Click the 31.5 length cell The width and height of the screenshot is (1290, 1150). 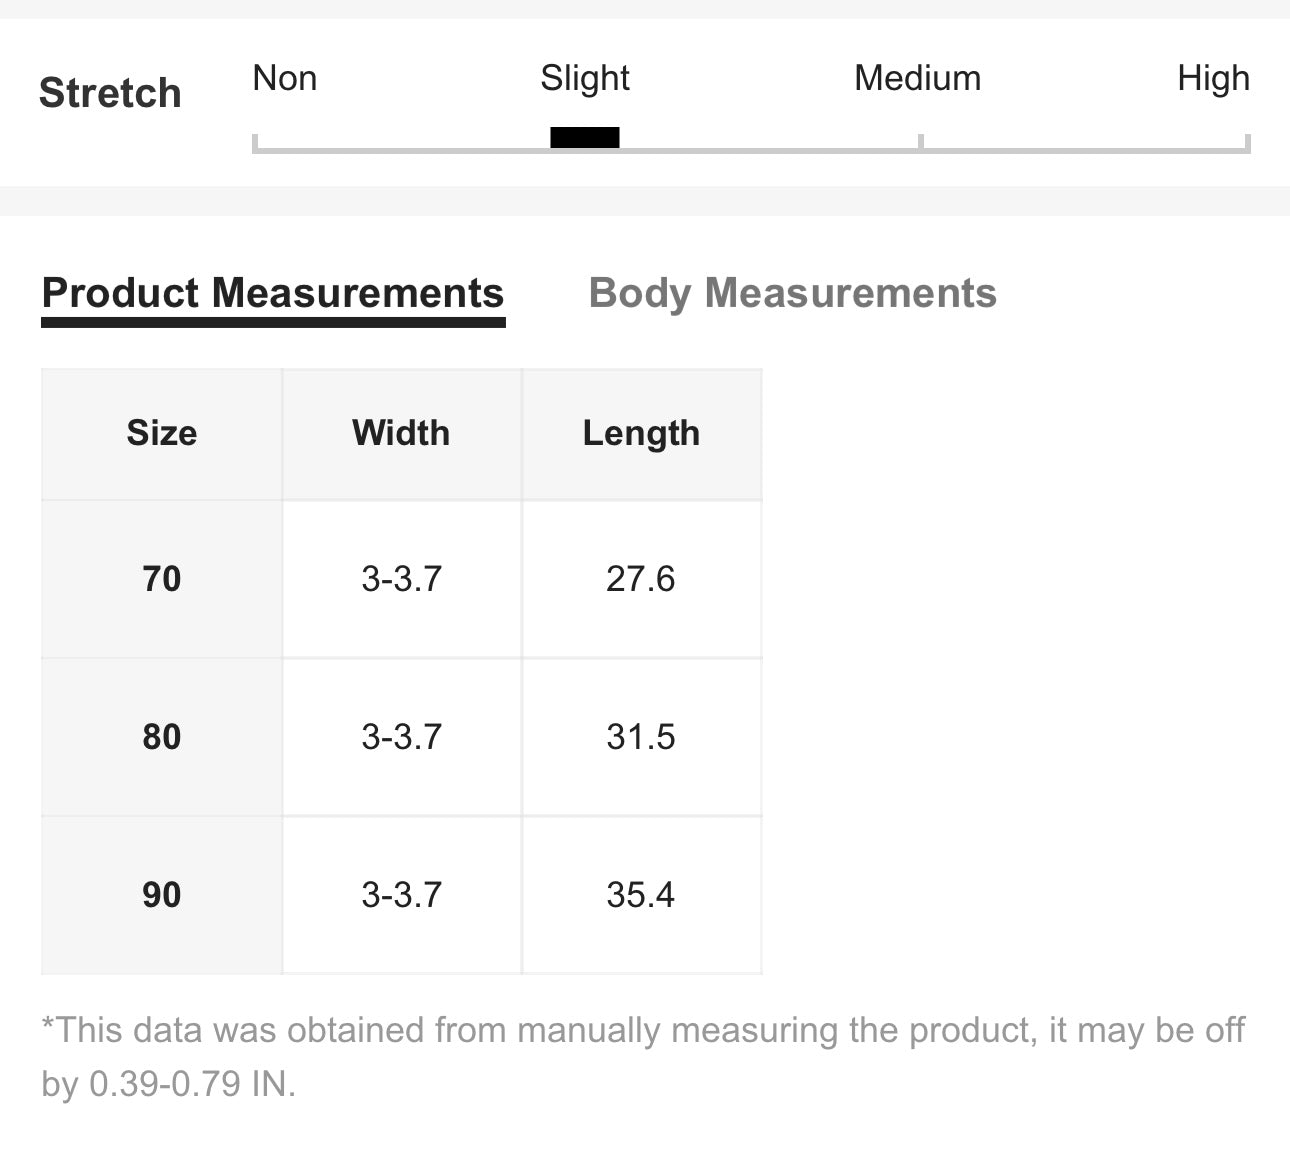[641, 737]
